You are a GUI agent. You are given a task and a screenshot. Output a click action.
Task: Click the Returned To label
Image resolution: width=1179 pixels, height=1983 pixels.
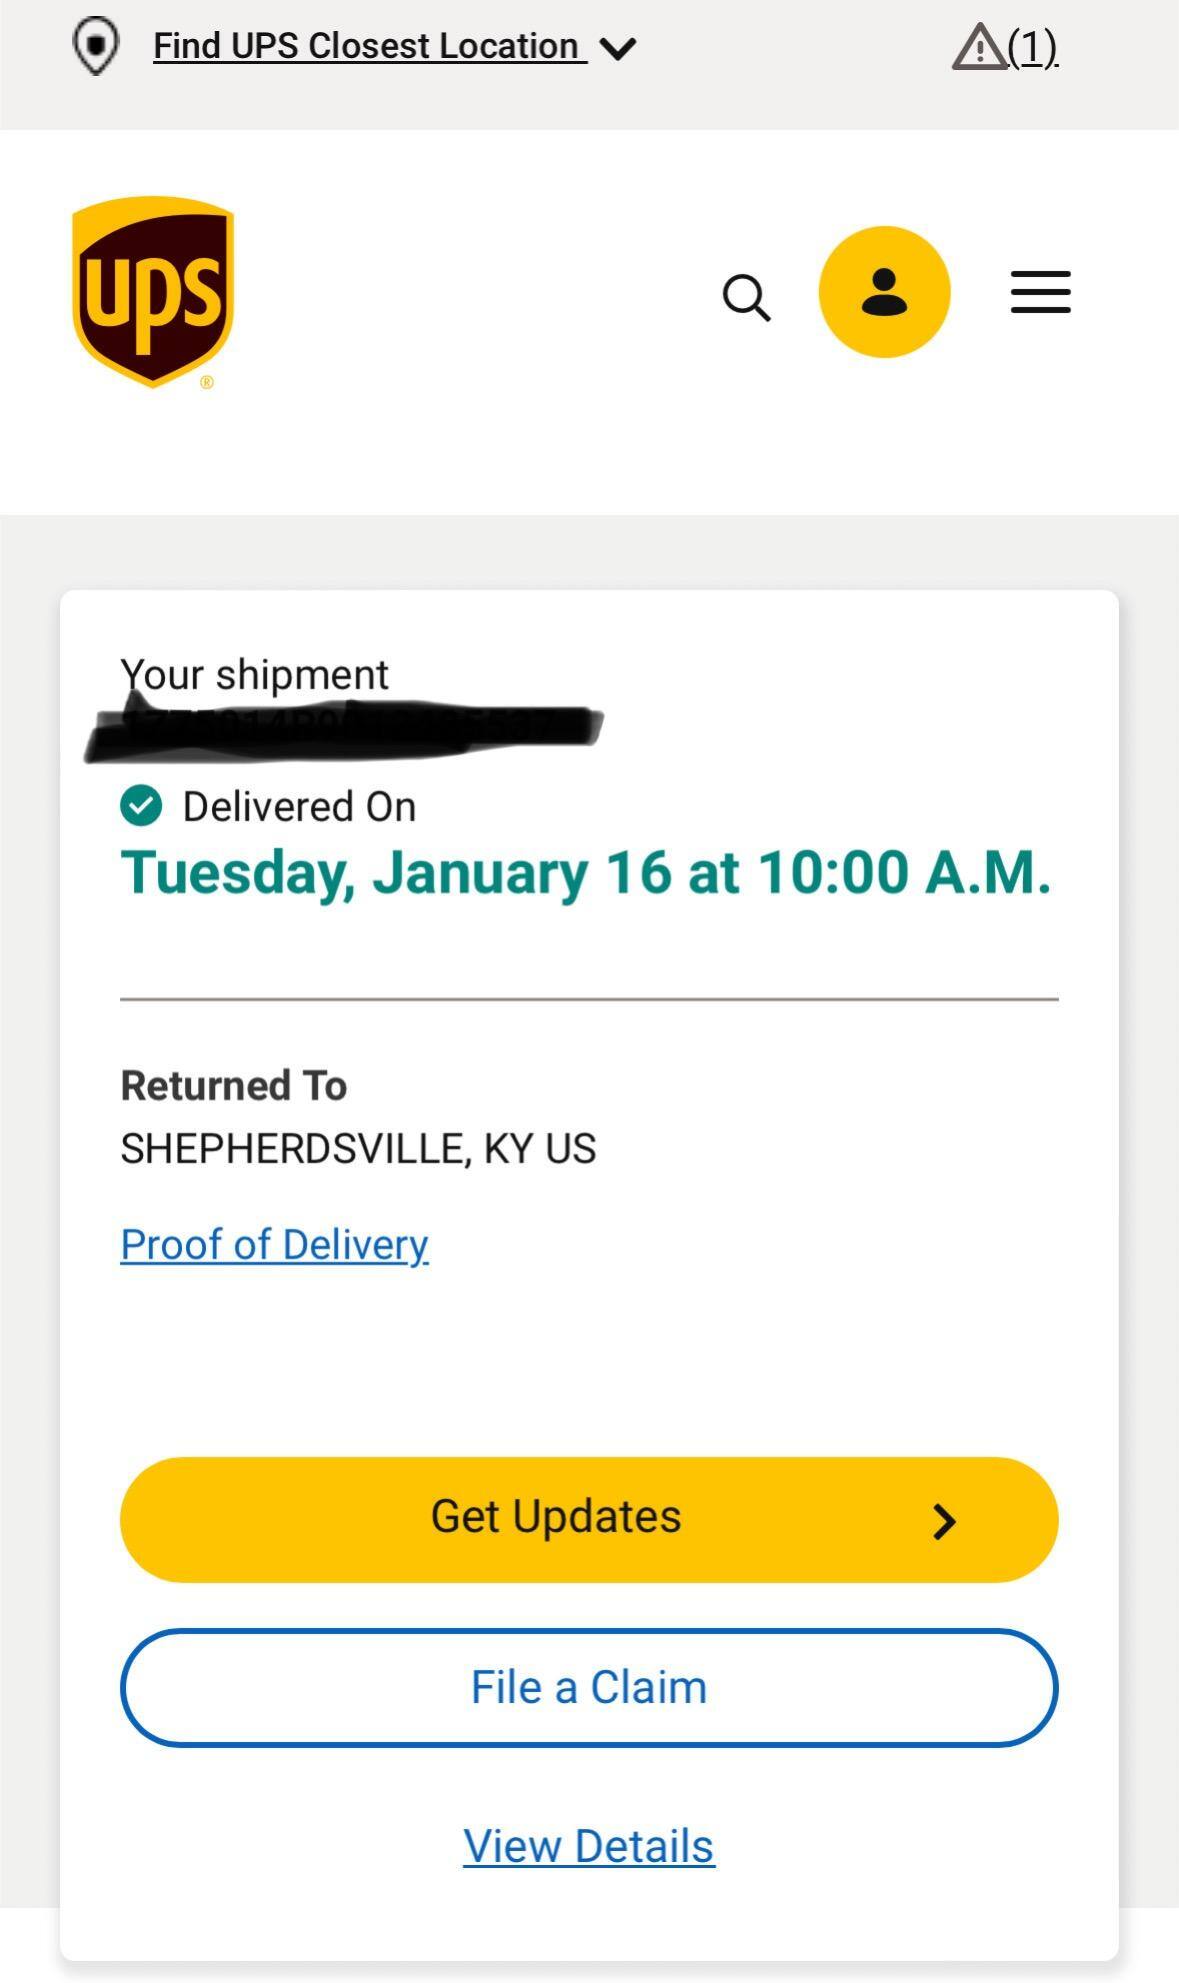233,1086
